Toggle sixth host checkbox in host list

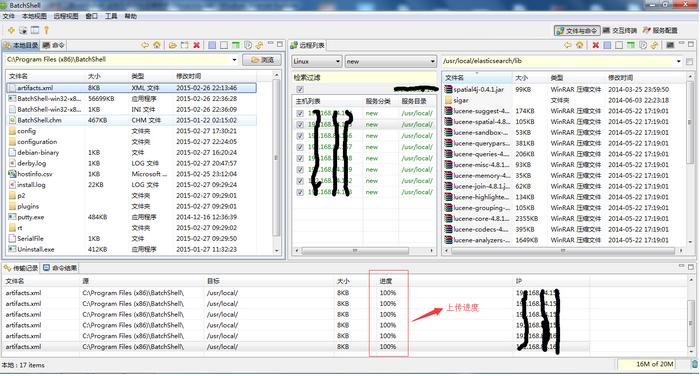[300, 170]
